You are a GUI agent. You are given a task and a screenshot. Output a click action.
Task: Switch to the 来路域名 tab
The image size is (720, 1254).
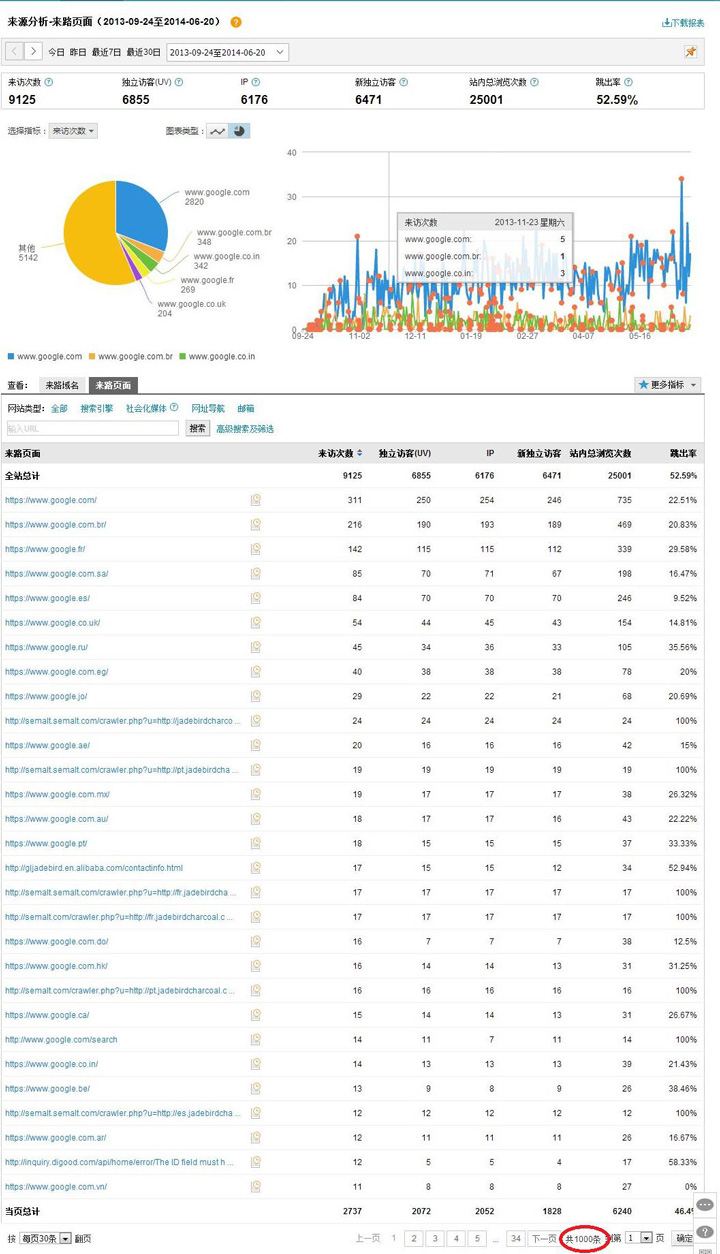62,385
